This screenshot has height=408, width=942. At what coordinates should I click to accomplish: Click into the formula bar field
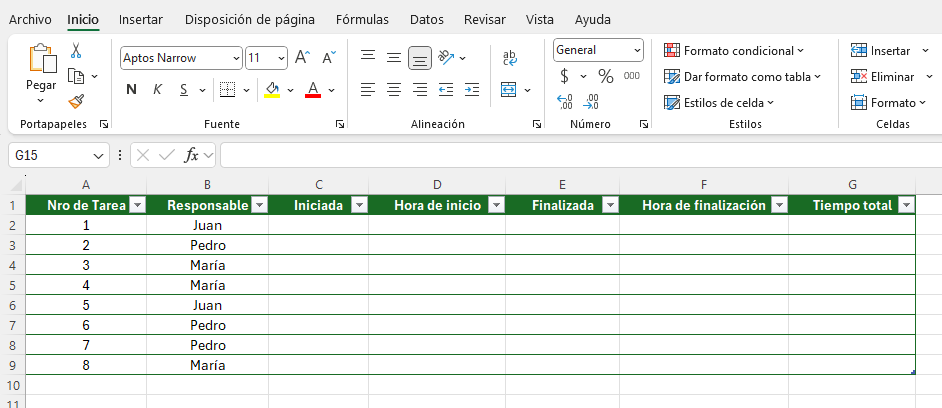(x=581, y=156)
